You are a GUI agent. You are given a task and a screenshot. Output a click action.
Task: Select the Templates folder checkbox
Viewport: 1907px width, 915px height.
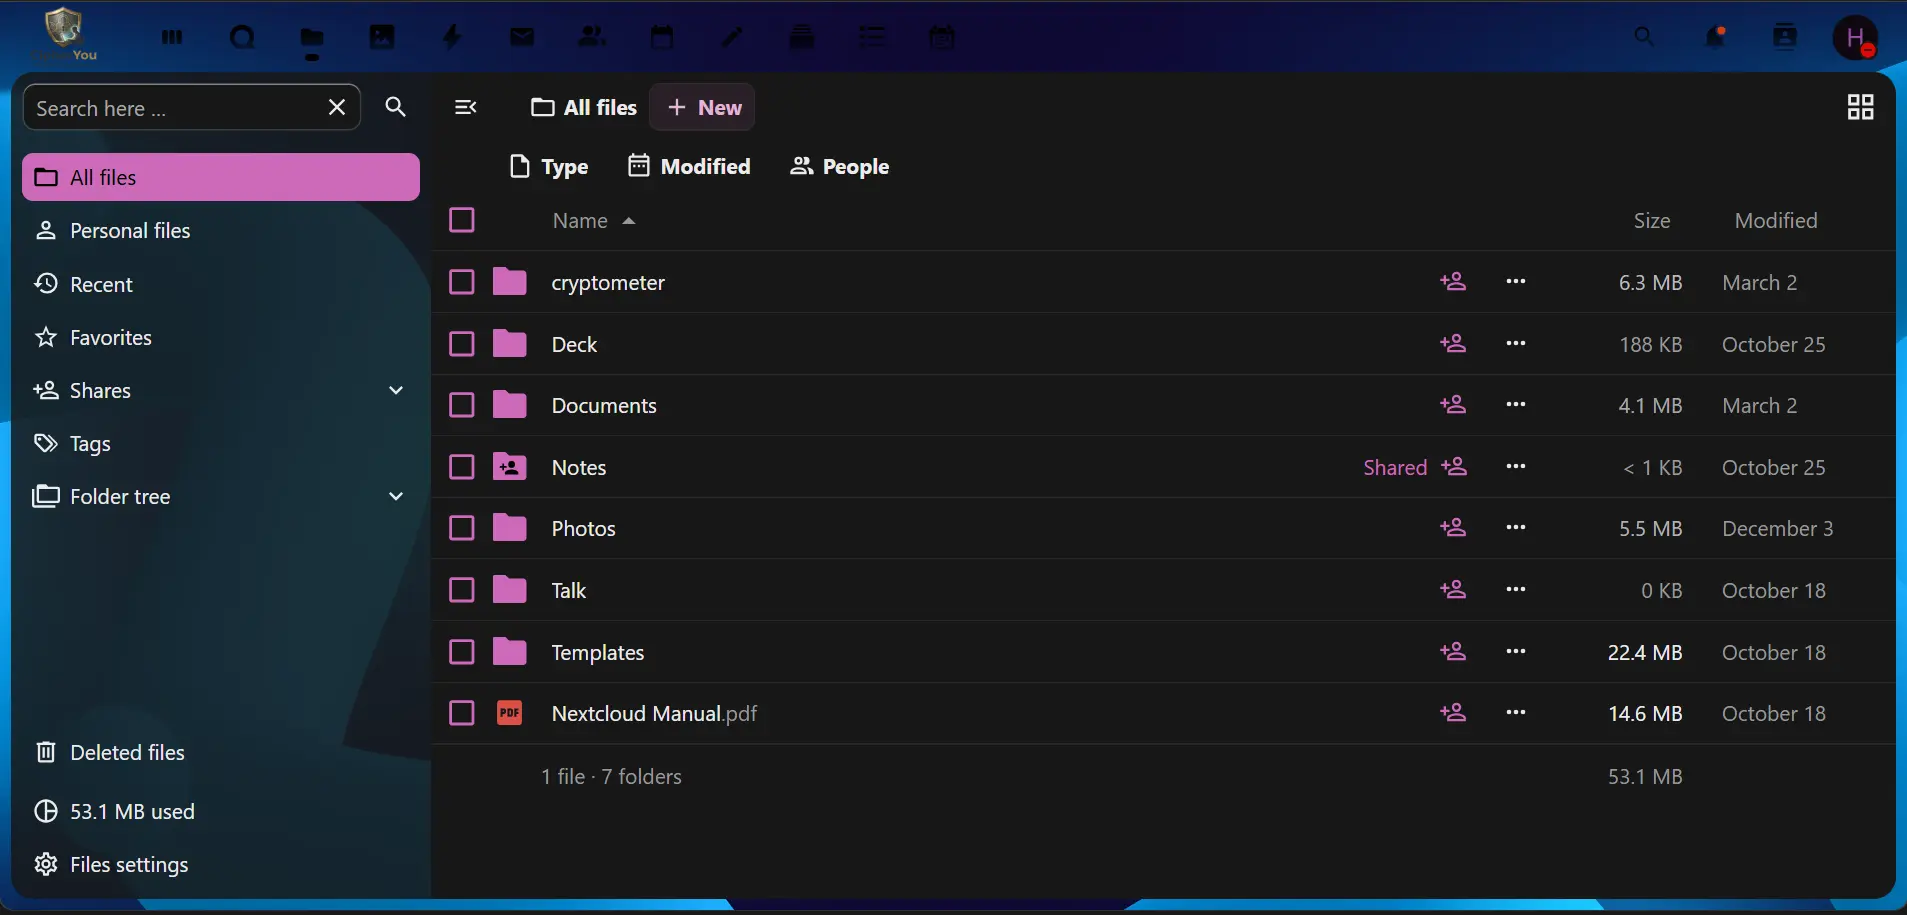tap(462, 652)
